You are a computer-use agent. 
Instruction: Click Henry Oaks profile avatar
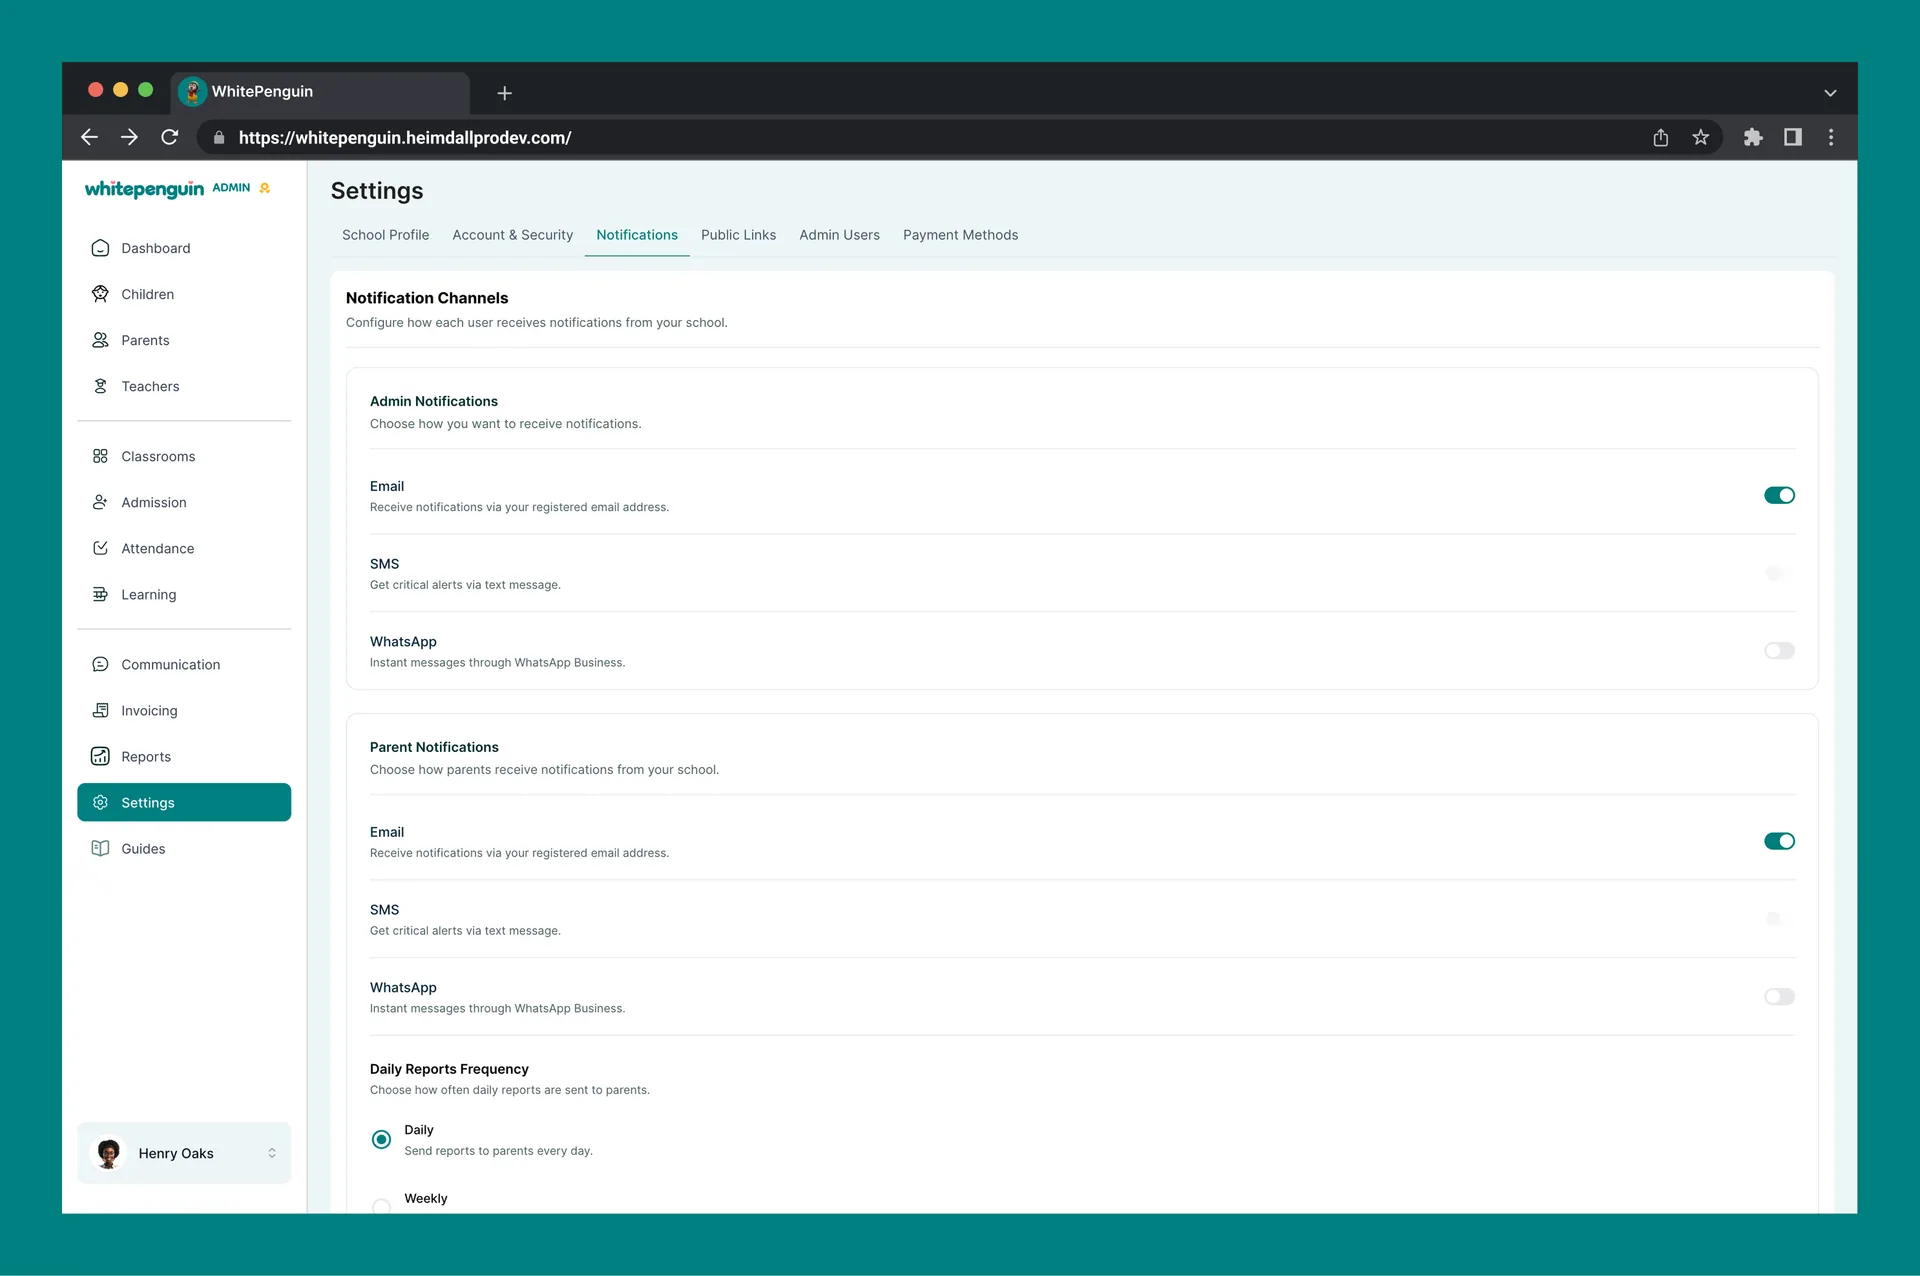[x=109, y=1153]
